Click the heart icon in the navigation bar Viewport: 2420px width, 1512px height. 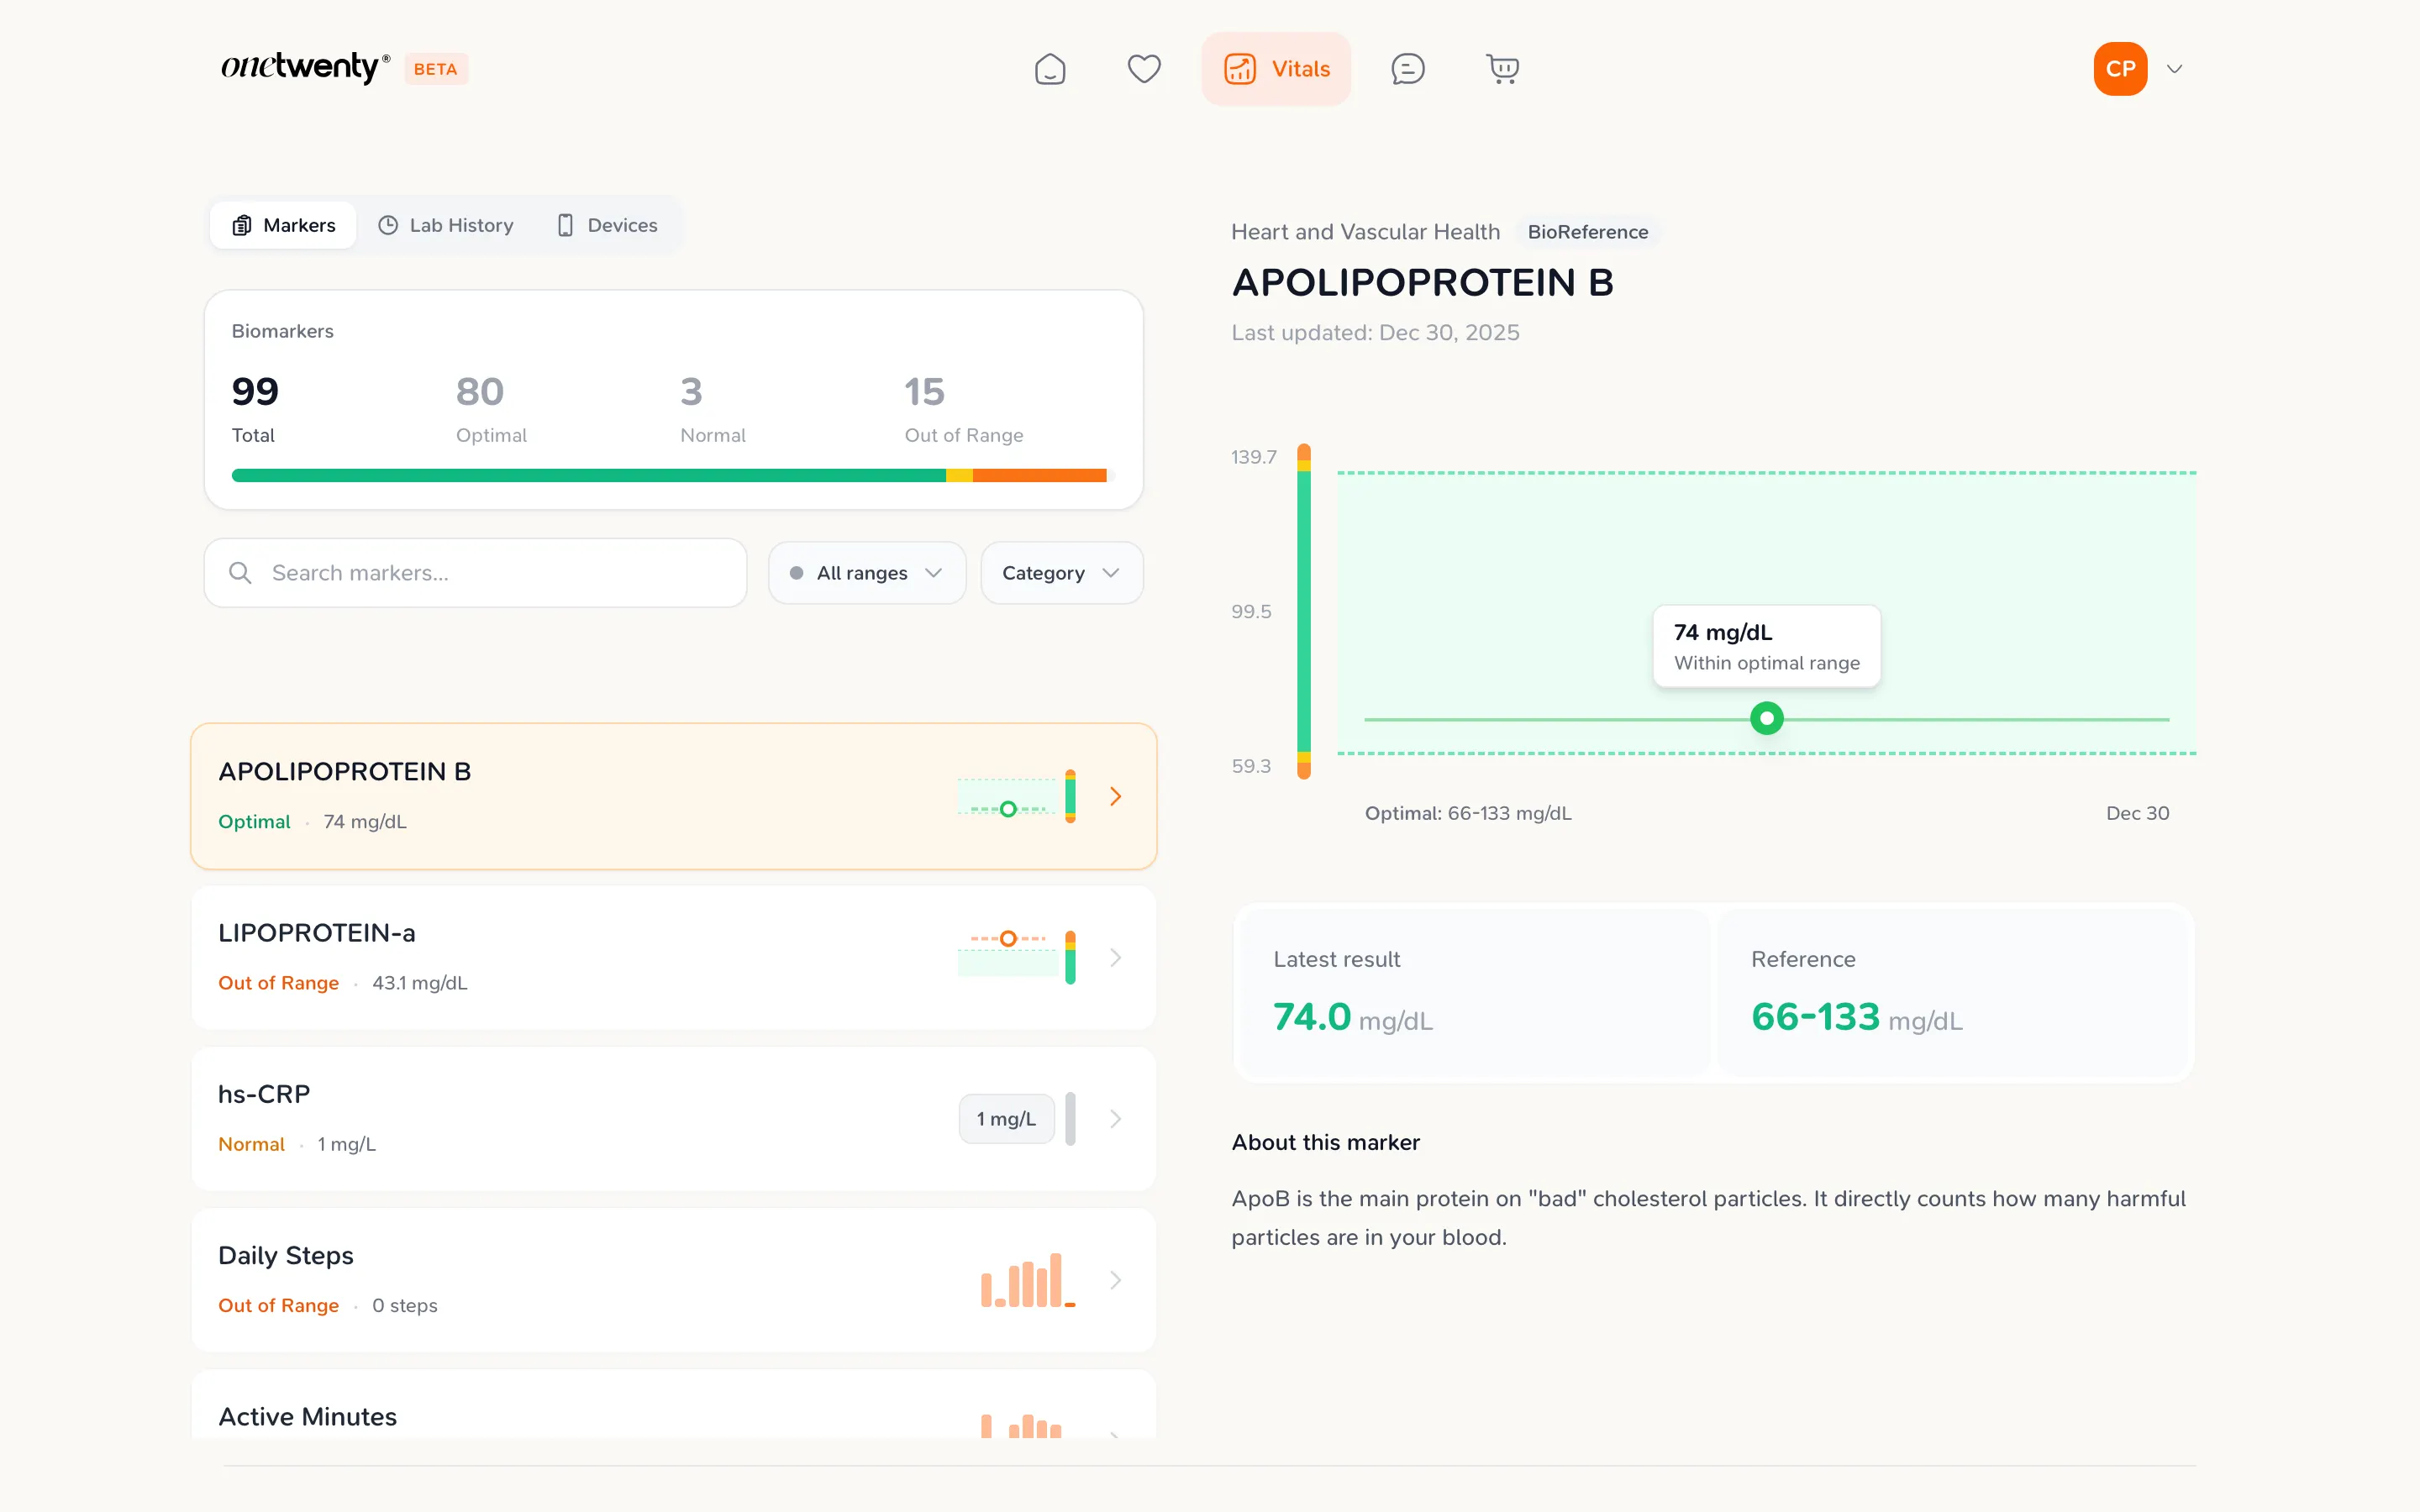pos(1144,69)
